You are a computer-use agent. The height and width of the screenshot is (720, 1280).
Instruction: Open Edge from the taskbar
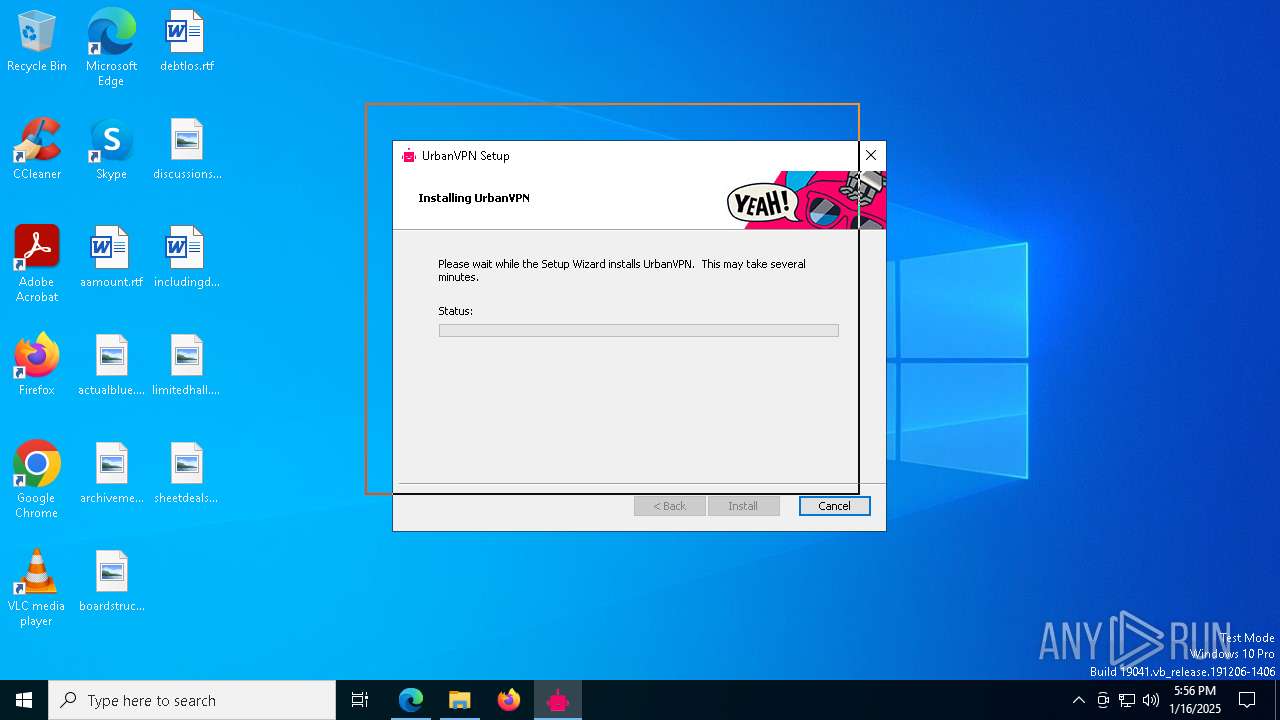pos(411,700)
